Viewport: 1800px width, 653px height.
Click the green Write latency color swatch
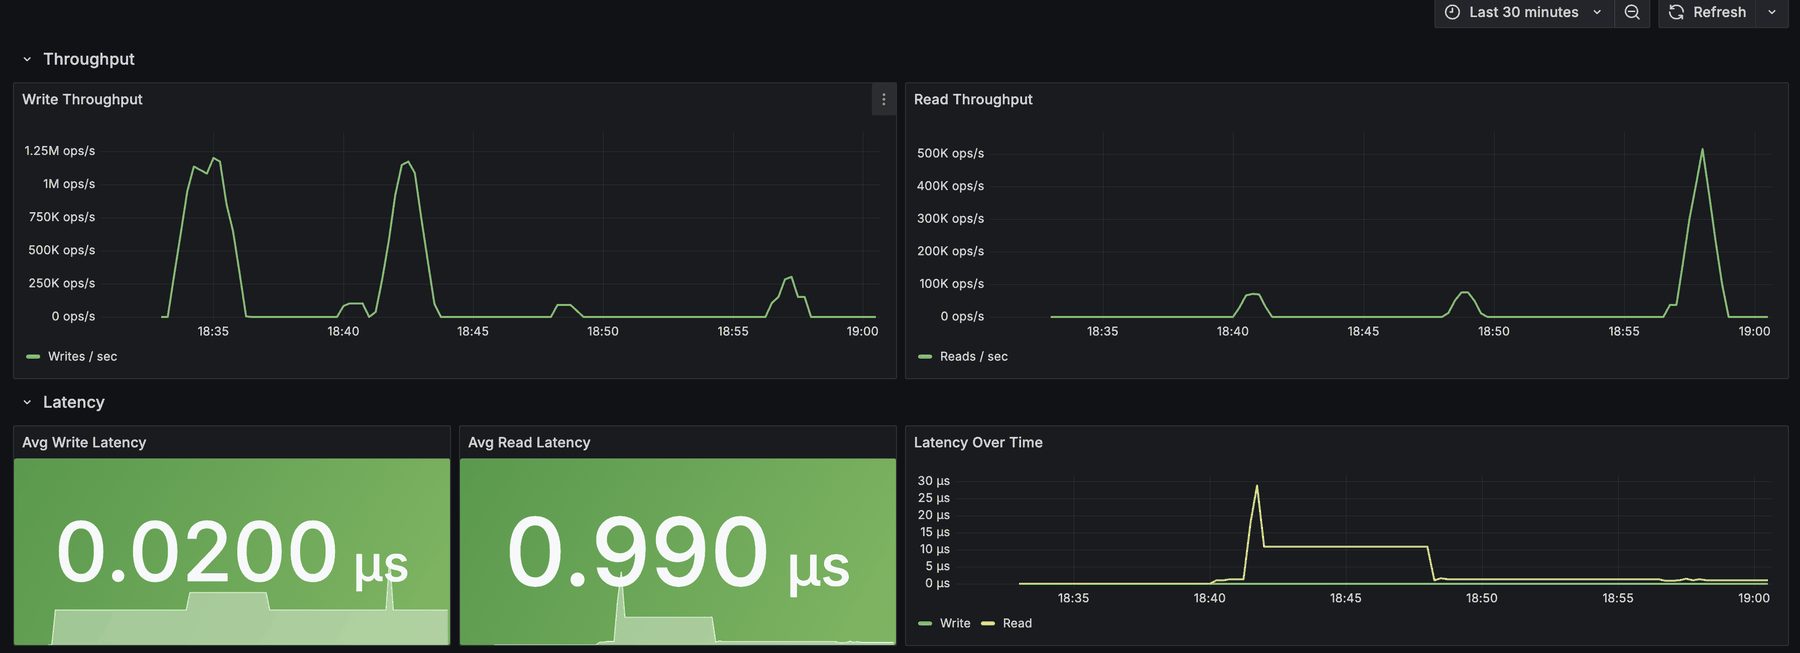[925, 623]
